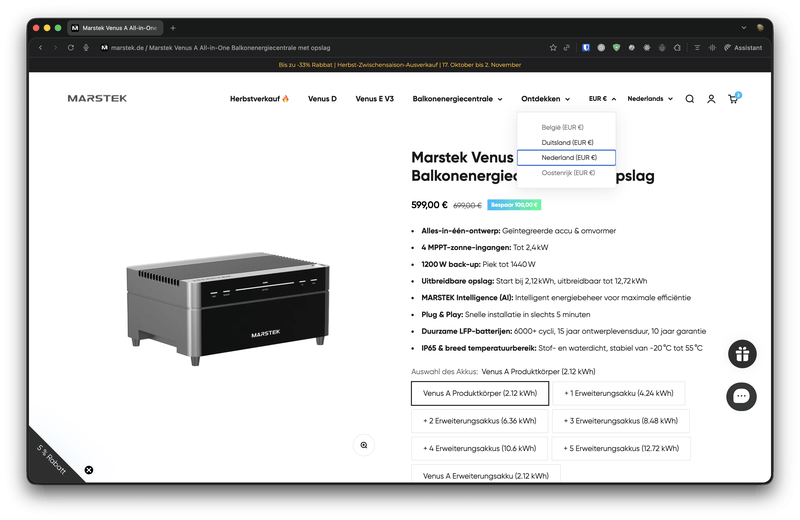Select + 1 Erweiterungsakku (4.24 kWh) option
800x520 pixels.
[618, 393]
